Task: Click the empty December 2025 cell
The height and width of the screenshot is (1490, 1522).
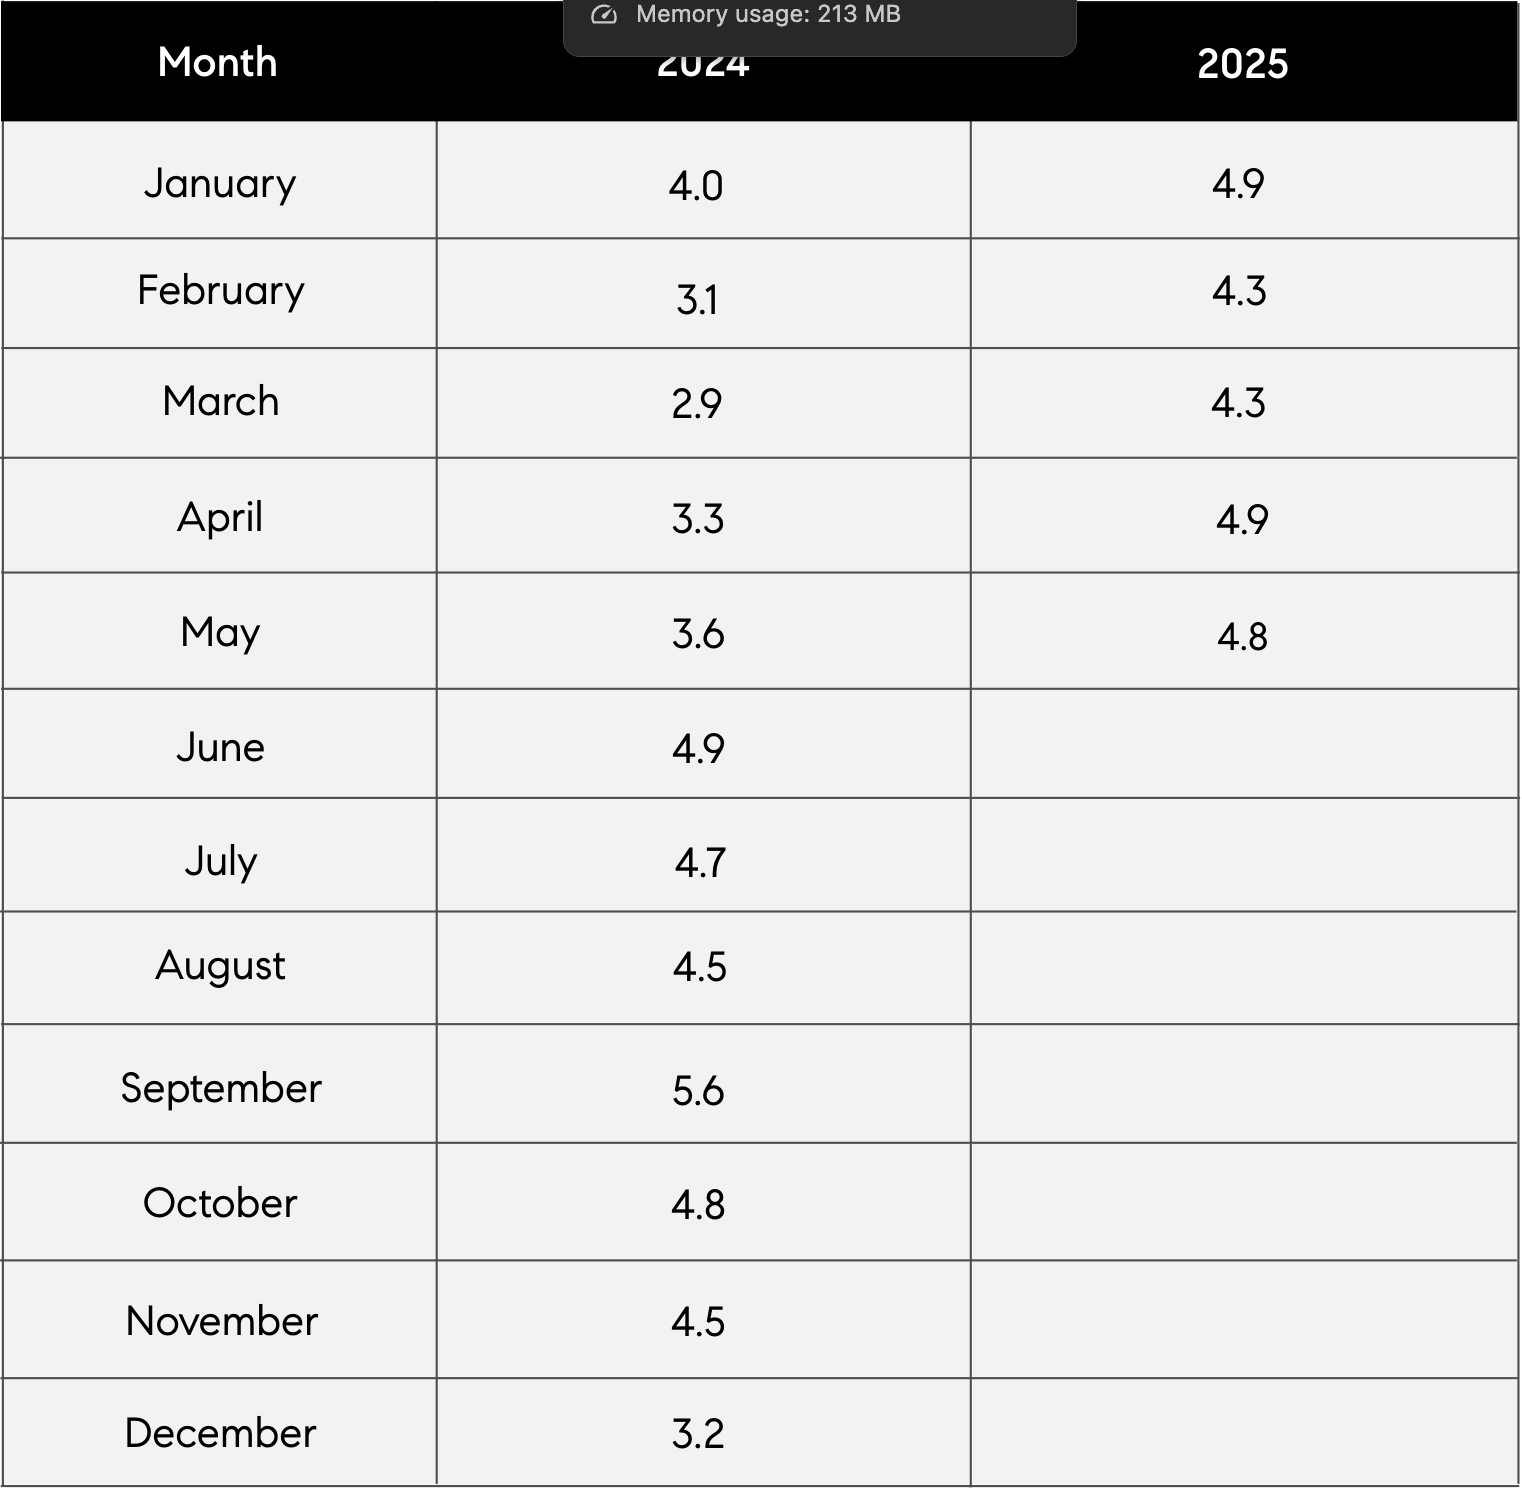Action: click(1244, 1432)
